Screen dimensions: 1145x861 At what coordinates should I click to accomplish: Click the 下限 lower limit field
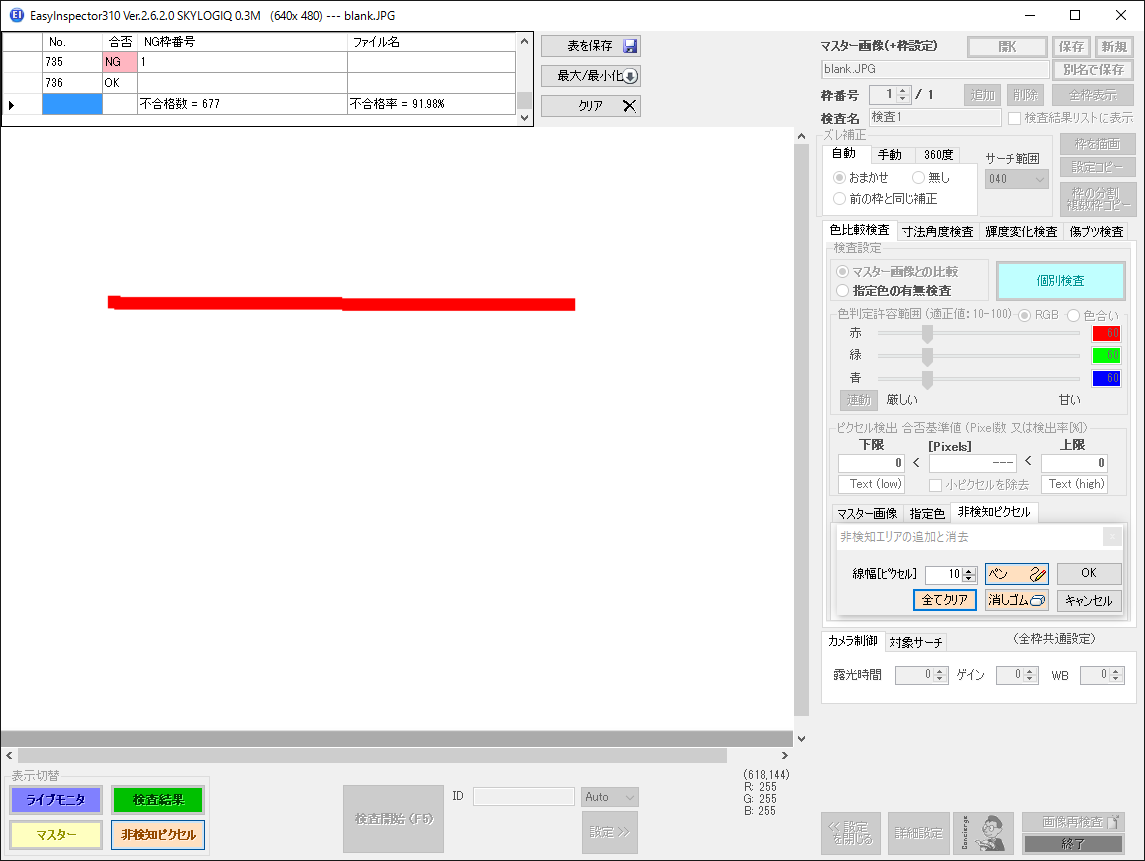click(x=871, y=463)
